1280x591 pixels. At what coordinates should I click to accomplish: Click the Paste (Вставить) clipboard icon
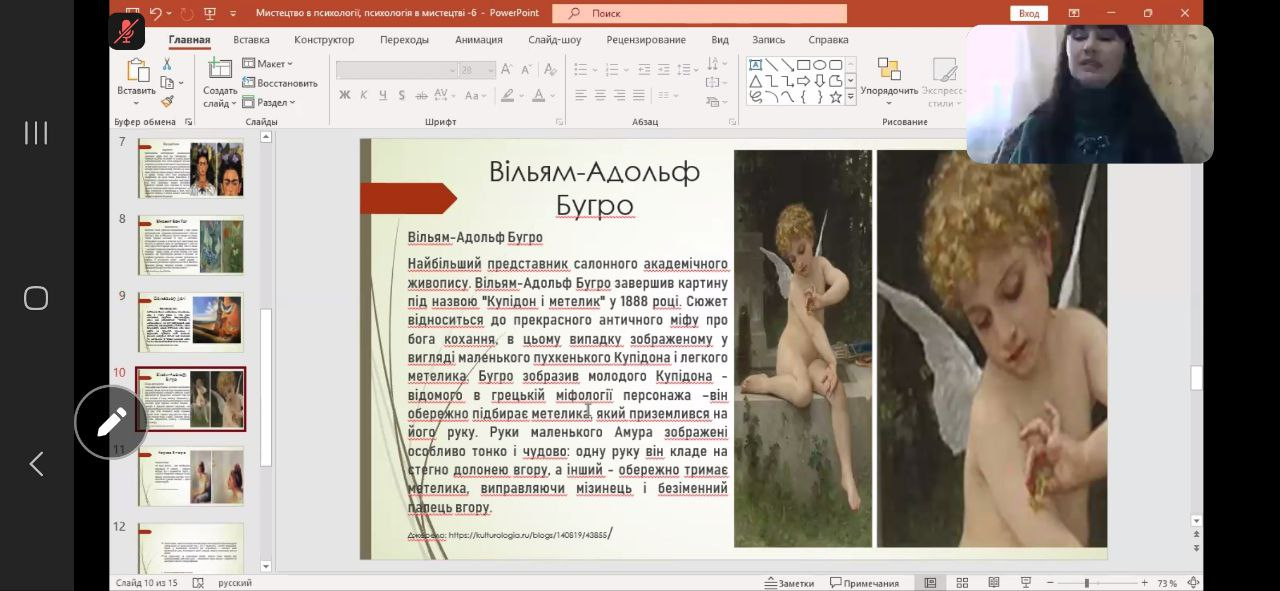(137, 72)
